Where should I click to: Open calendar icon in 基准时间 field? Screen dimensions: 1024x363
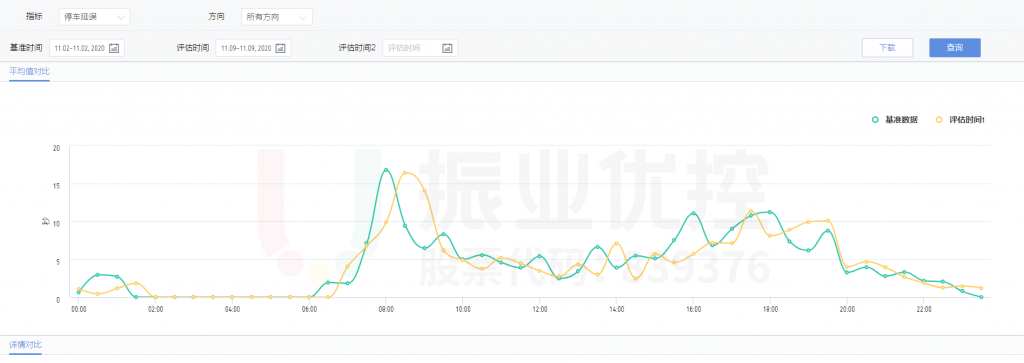(114, 48)
